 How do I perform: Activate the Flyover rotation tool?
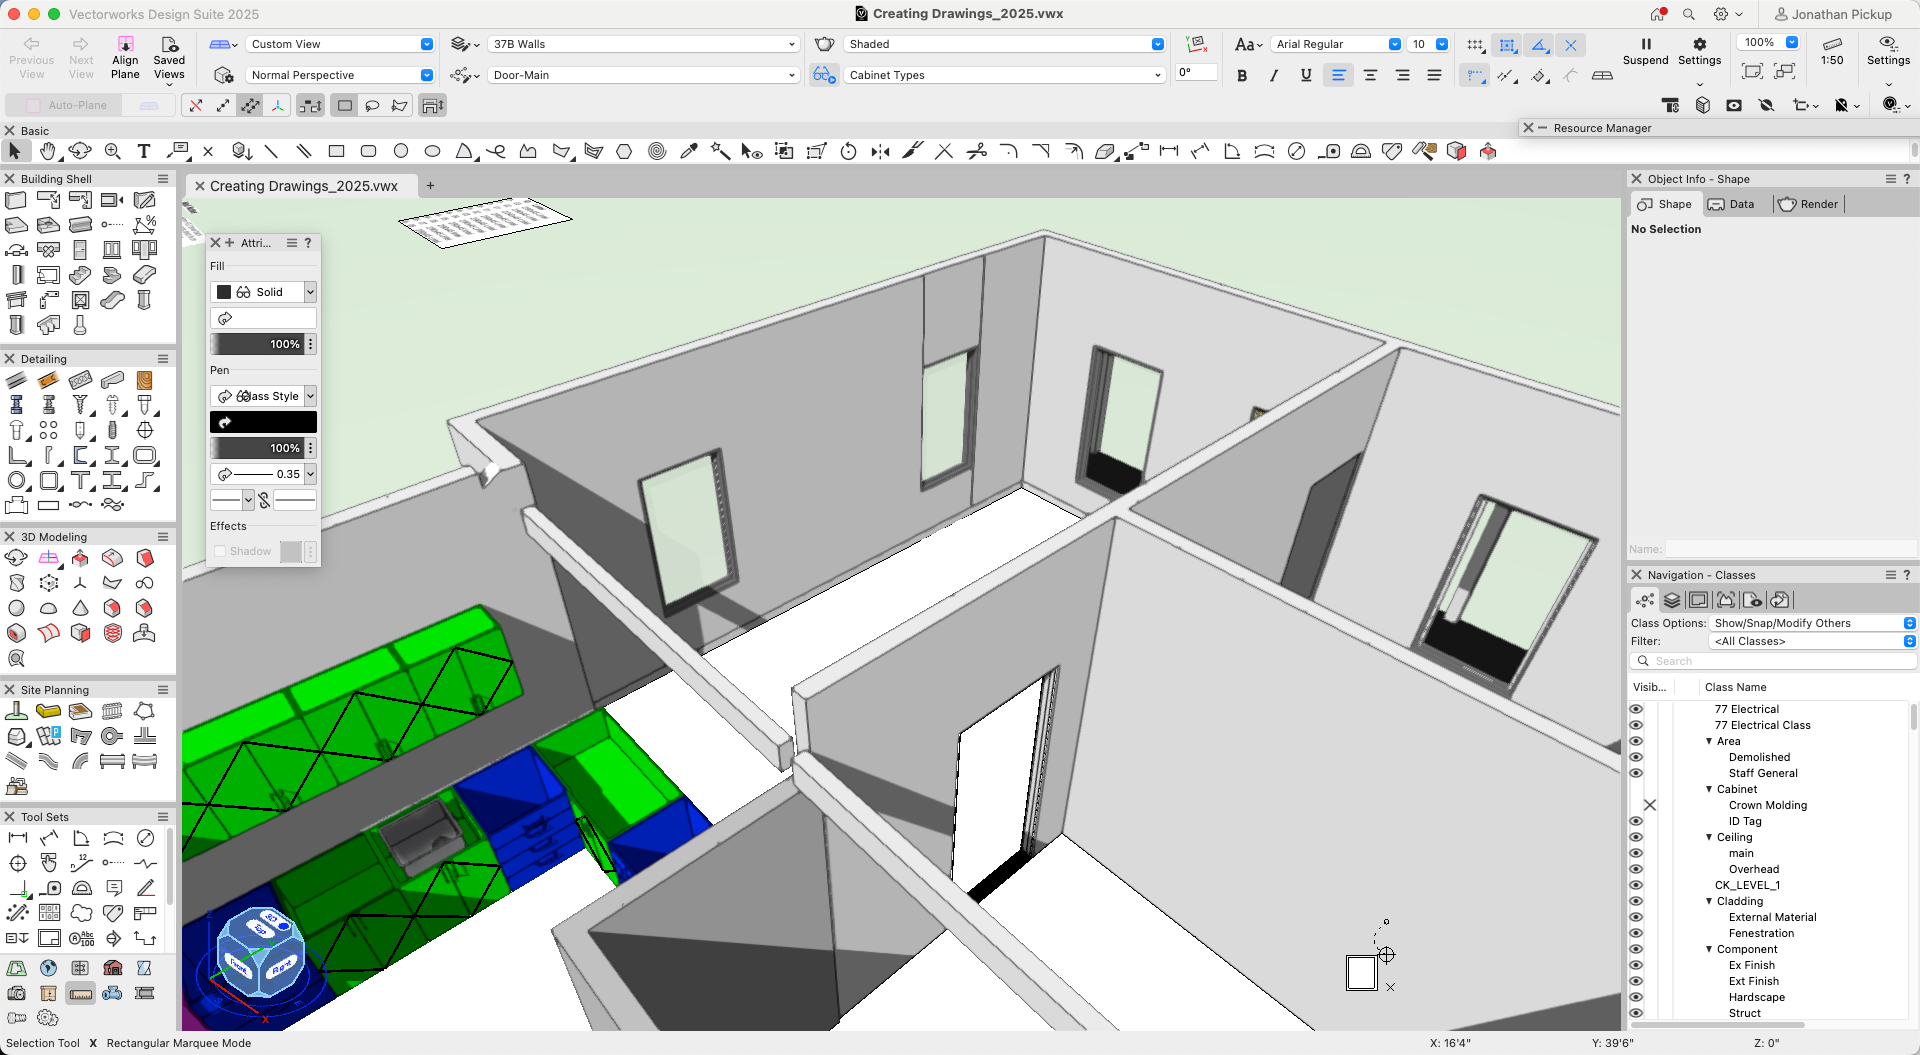click(x=80, y=151)
